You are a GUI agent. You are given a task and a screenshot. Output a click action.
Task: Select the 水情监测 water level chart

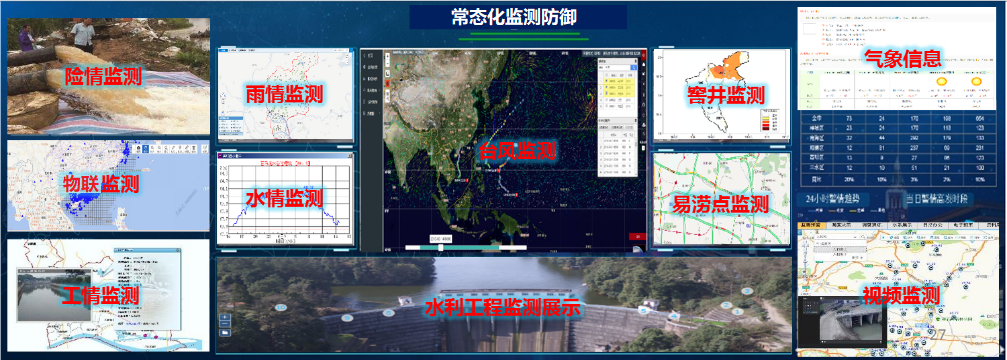pyautogui.click(x=286, y=198)
